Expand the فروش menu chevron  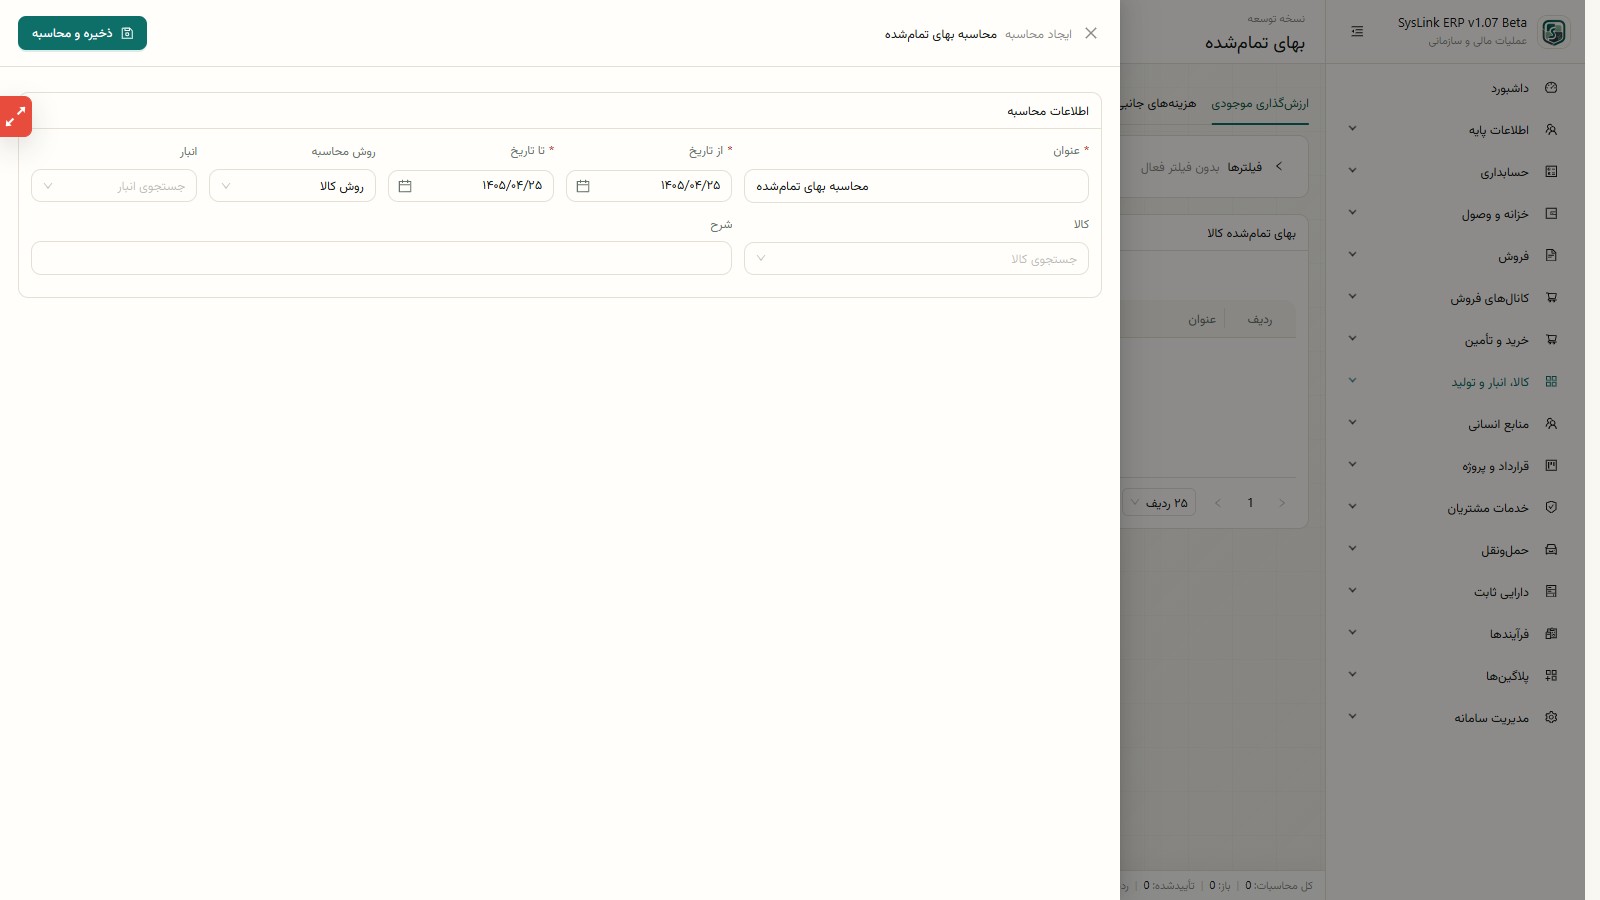point(1352,255)
